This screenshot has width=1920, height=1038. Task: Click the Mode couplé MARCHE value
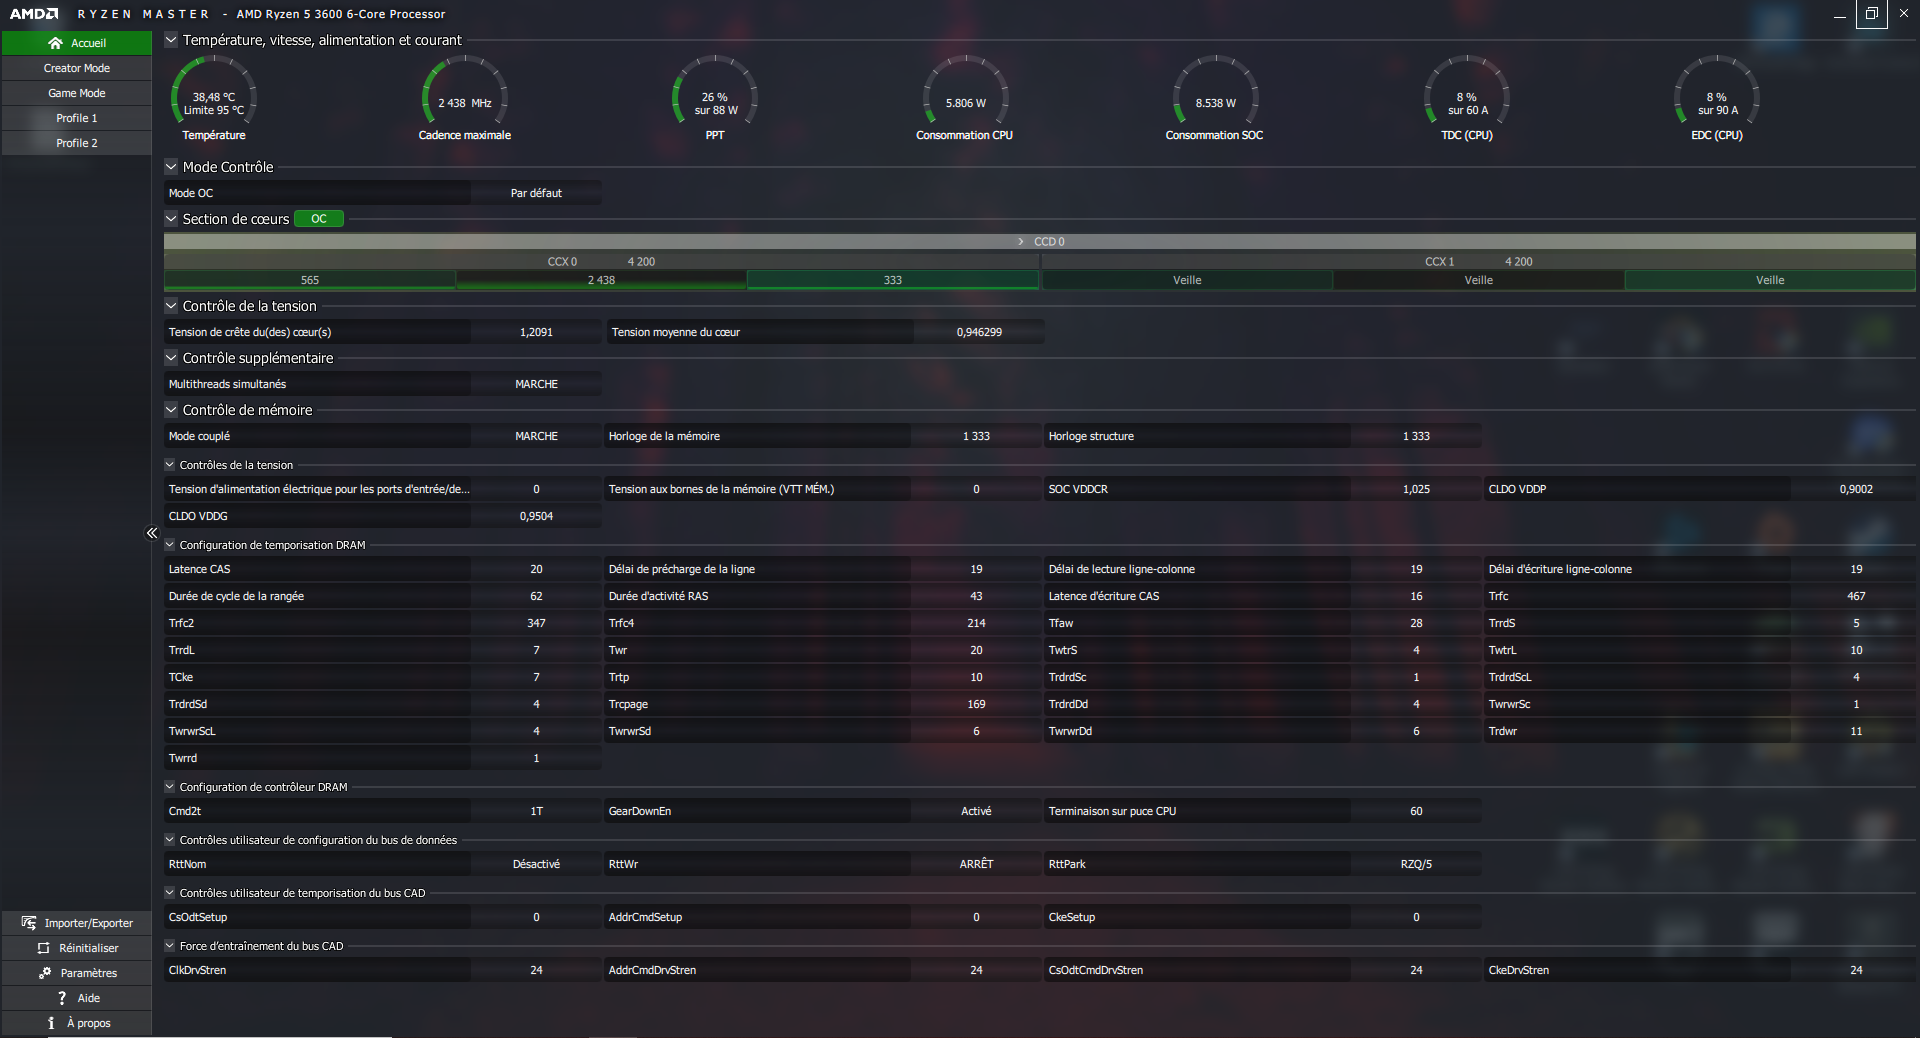coord(536,436)
